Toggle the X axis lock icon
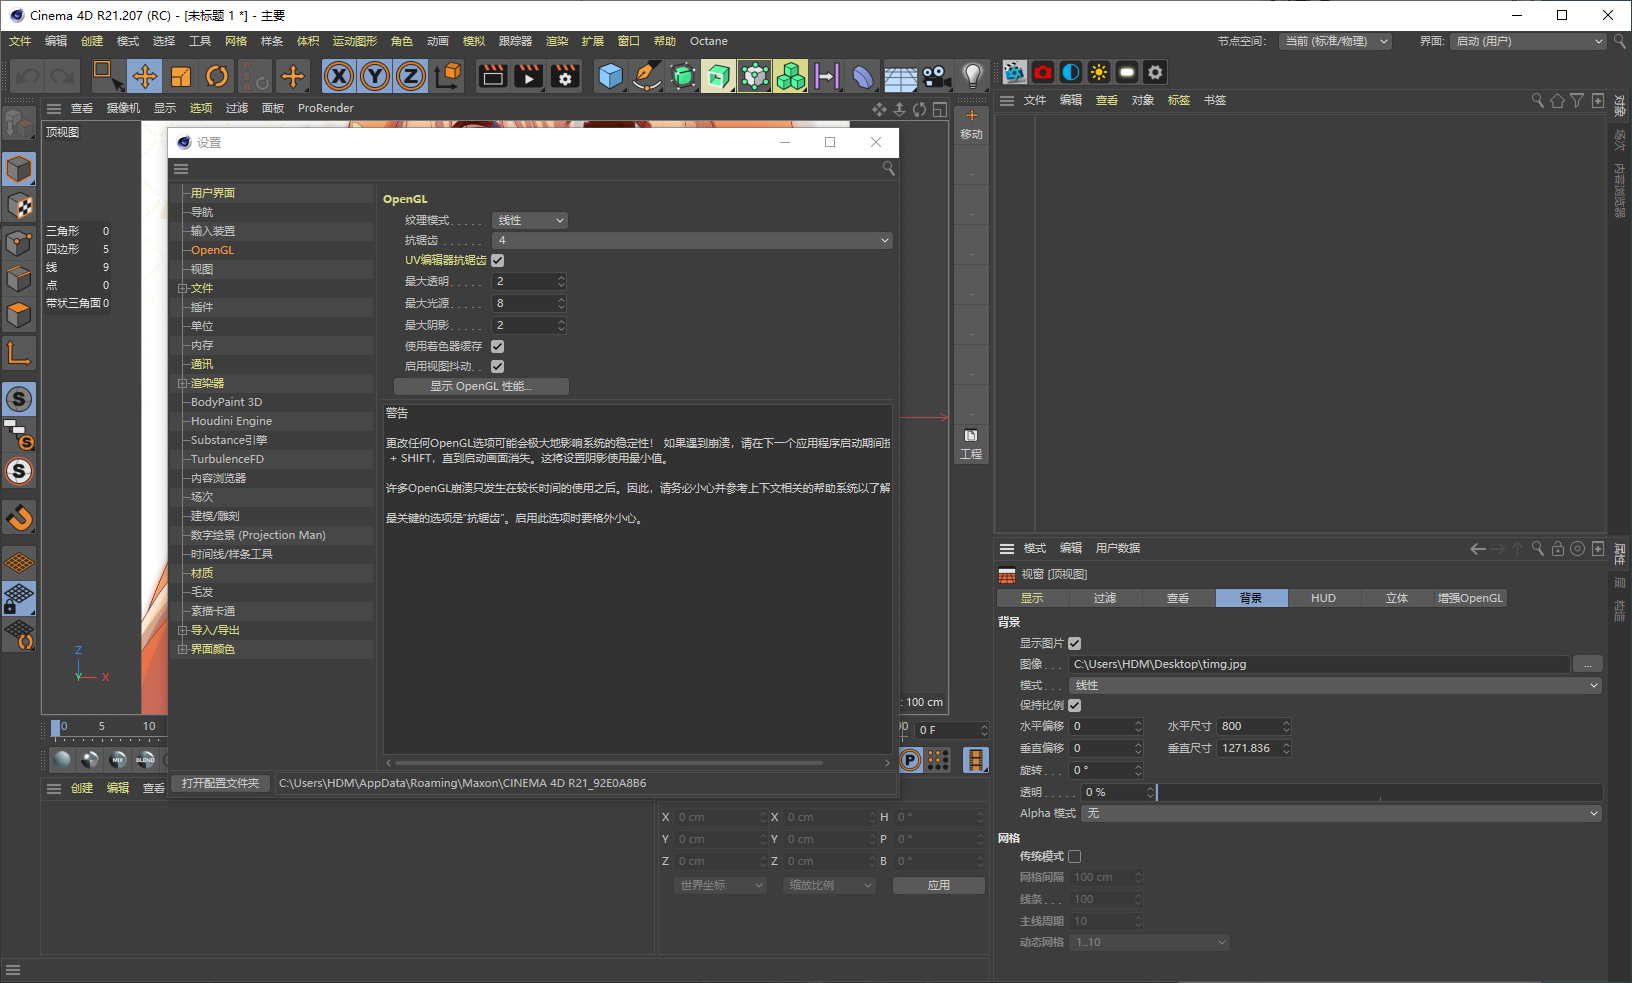The height and width of the screenshot is (983, 1632). [x=339, y=76]
